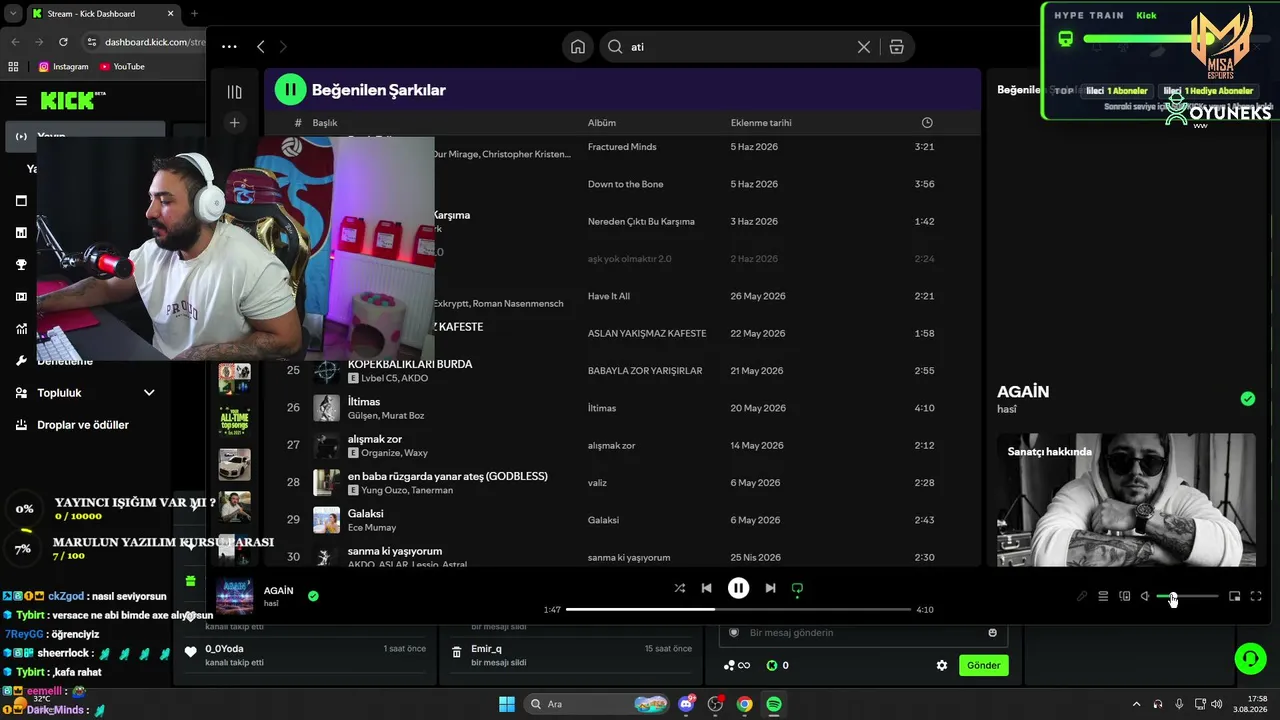Open album link Down to the Bone
Image resolution: width=1280 pixels, height=720 pixels.
tap(625, 184)
